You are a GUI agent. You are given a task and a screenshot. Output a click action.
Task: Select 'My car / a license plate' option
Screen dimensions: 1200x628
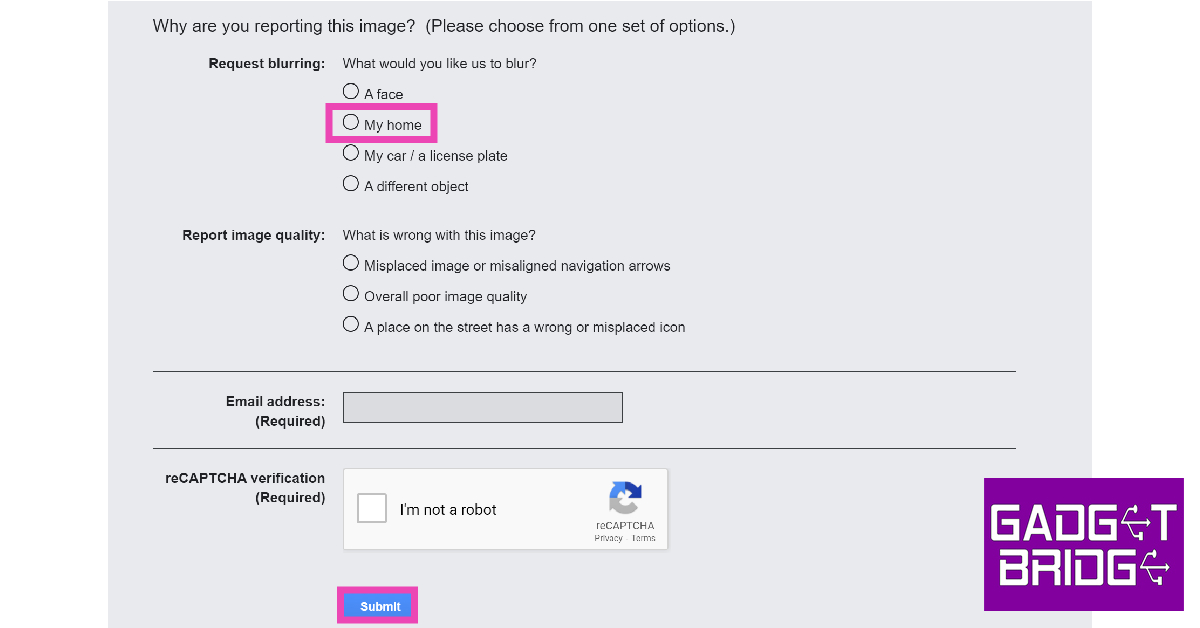point(351,154)
